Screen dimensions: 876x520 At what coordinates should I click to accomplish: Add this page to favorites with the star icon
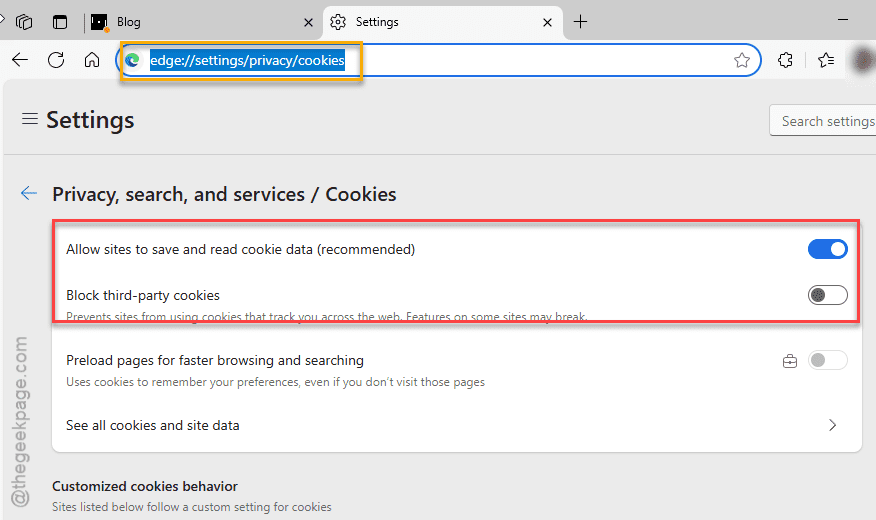pos(742,60)
